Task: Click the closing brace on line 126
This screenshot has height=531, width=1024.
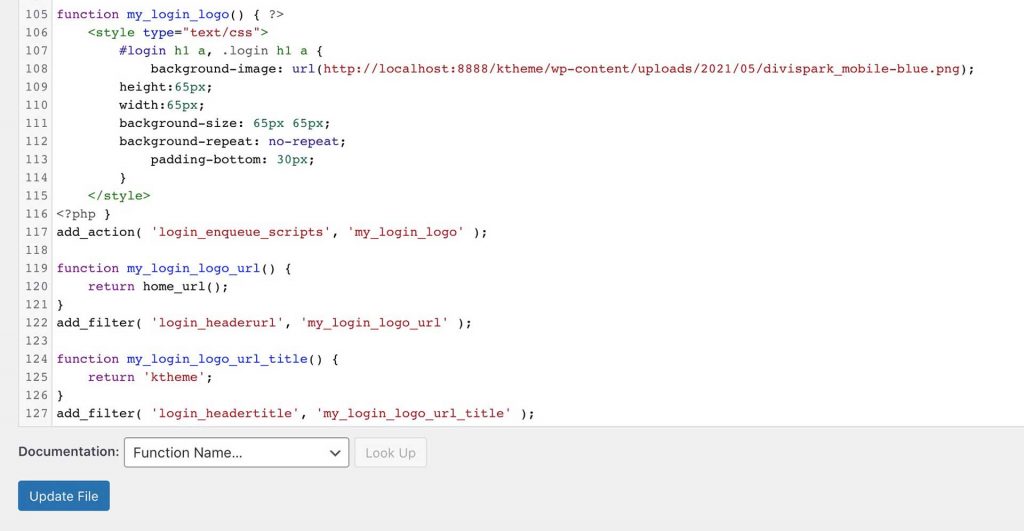Action: coord(60,395)
